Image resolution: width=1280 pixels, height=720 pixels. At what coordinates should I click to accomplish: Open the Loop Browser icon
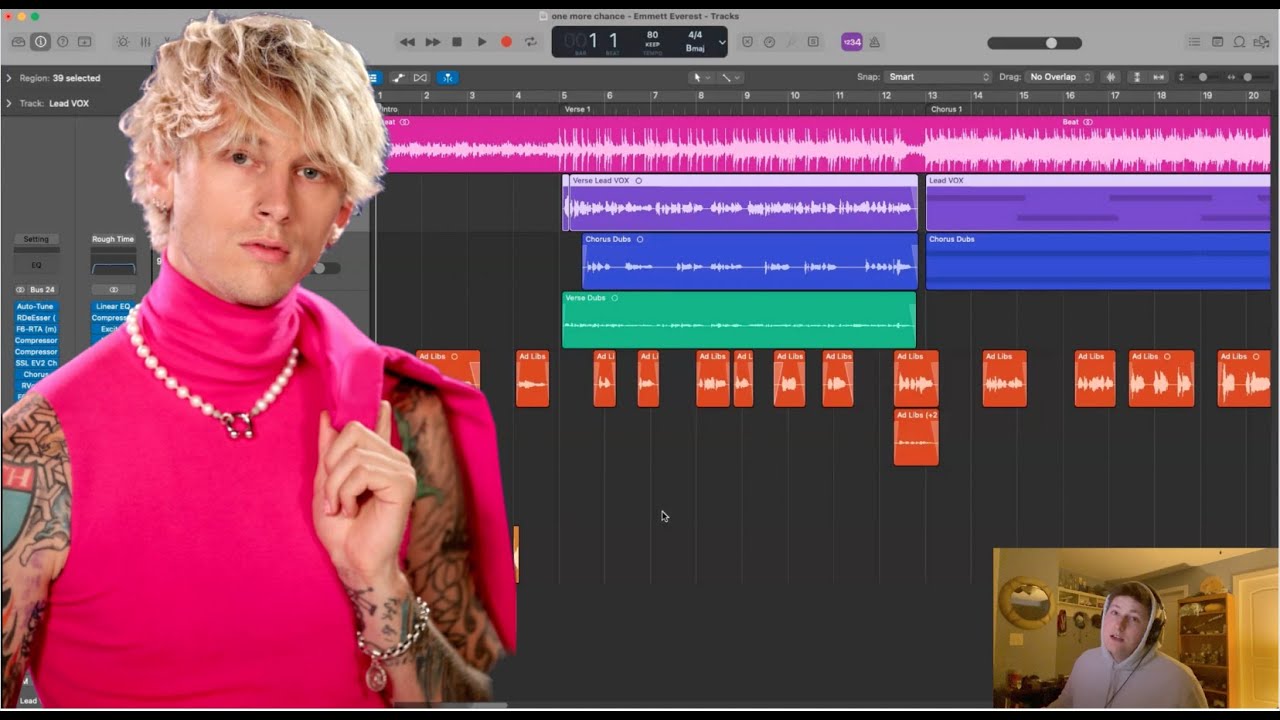pos(1239,42)
